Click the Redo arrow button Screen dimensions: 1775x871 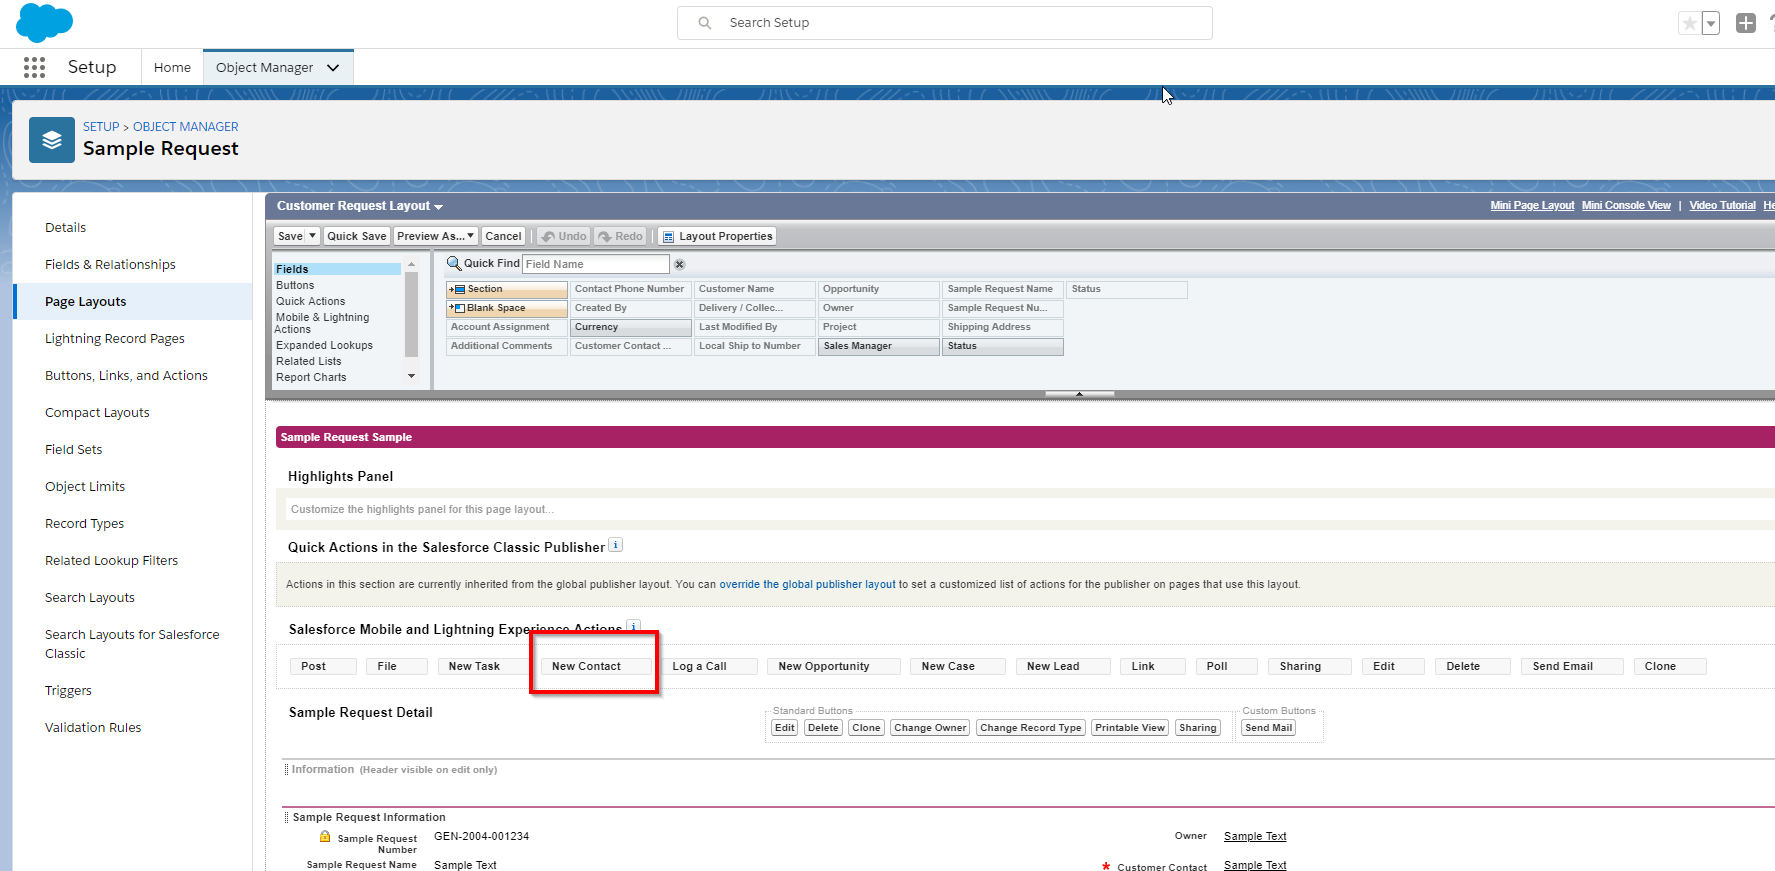click(x=621, y=236)
